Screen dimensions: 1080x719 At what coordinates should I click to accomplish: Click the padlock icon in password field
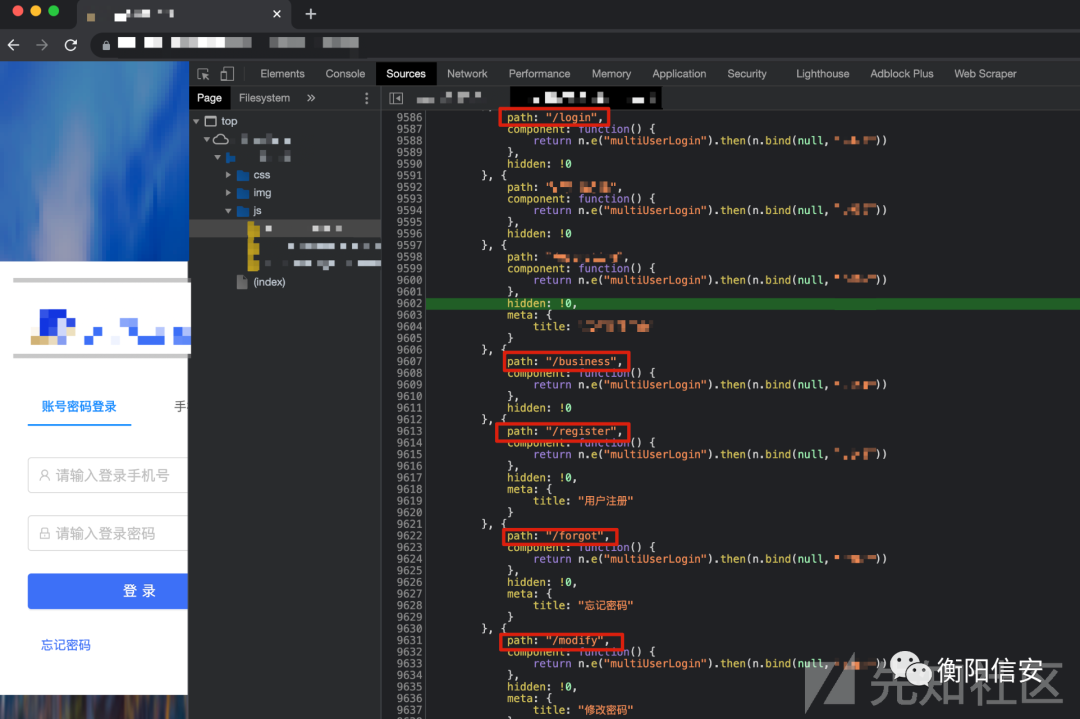pos(45,533)
